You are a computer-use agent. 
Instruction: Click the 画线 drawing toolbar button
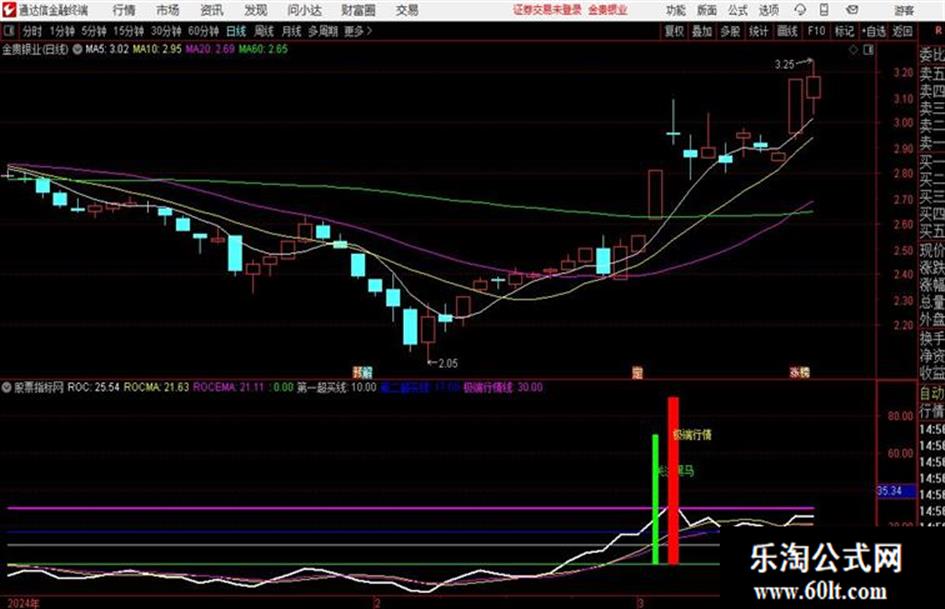787,31
